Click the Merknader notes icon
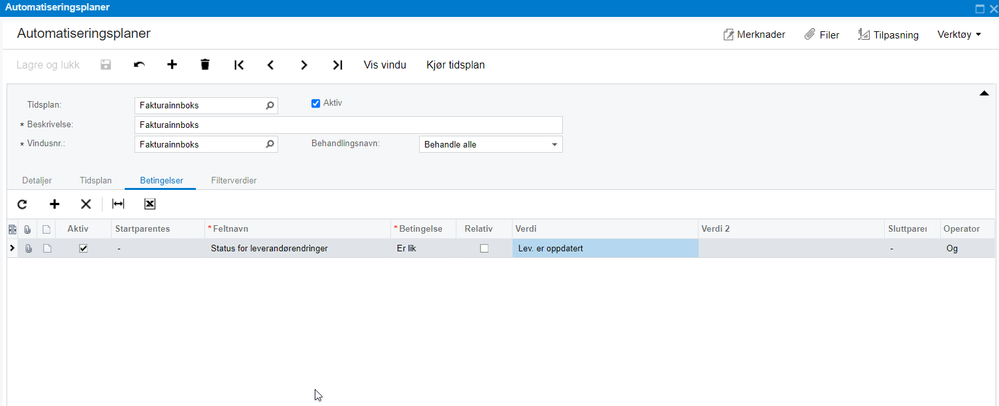Image resolution: width=999 pixels, height=406 pixels. [x=728, y=34]
